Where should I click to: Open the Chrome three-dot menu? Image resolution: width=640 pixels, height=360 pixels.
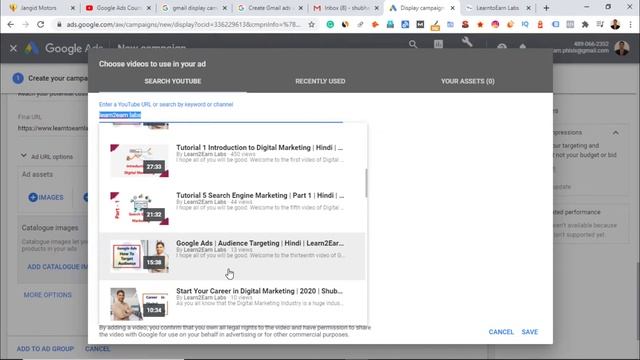(631, 24)
